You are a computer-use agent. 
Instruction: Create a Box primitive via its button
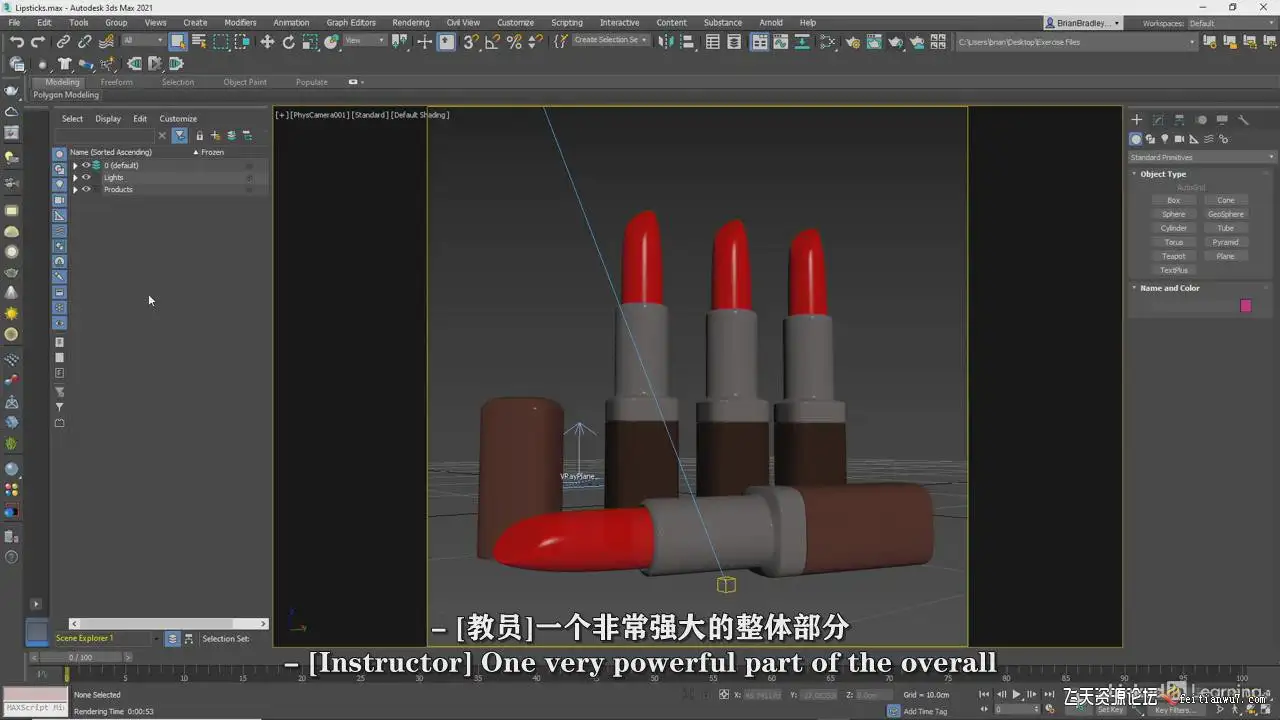tap(1174, 200)
